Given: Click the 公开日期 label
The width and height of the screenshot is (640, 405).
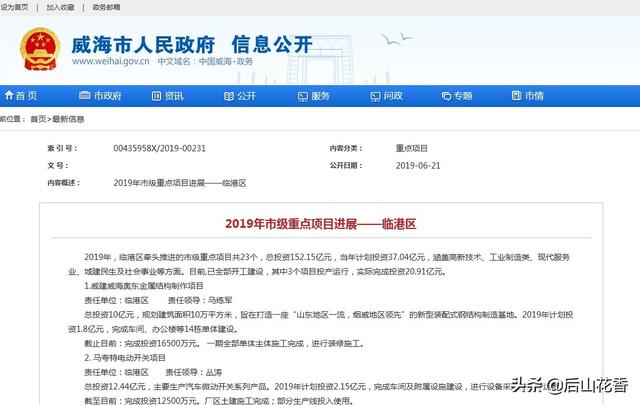Looking at the screenshot, I should tap(346, 166).
